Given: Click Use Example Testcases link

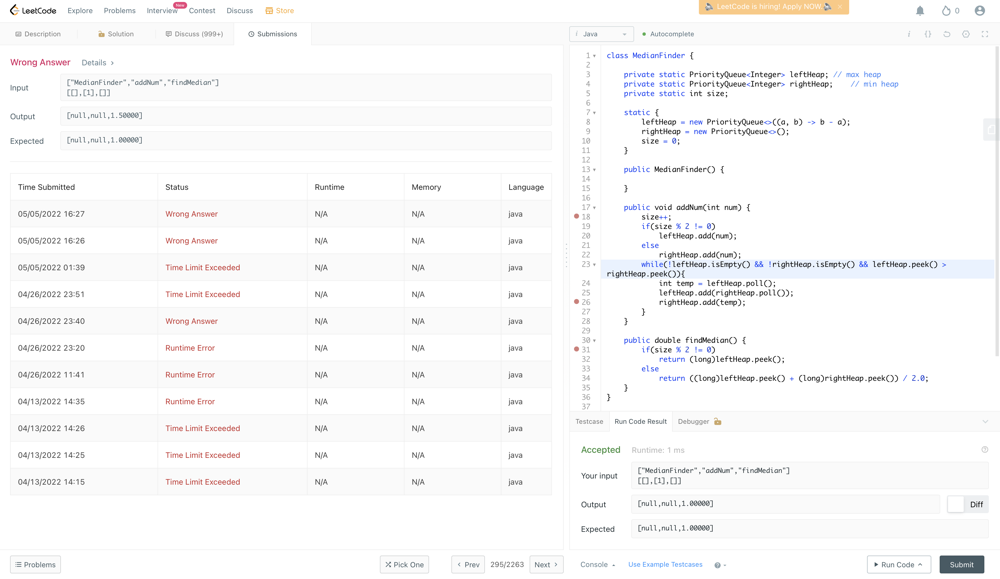Looking at the screenshot, I should pyautogui.click(x=665, y=565).
